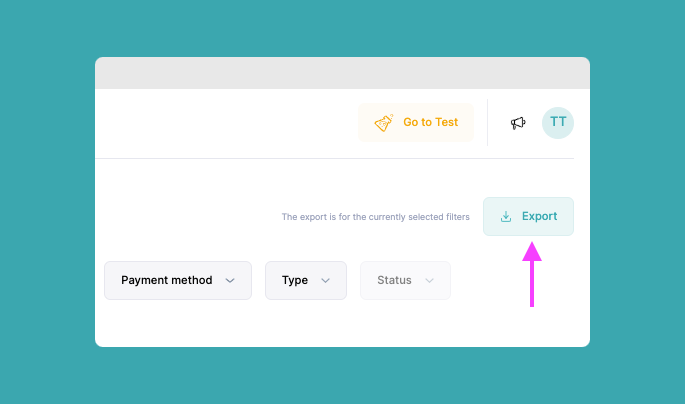Click the party popper icon
Image resolution: width=685 pixels, height=404 pixels.
click(384, 122)
